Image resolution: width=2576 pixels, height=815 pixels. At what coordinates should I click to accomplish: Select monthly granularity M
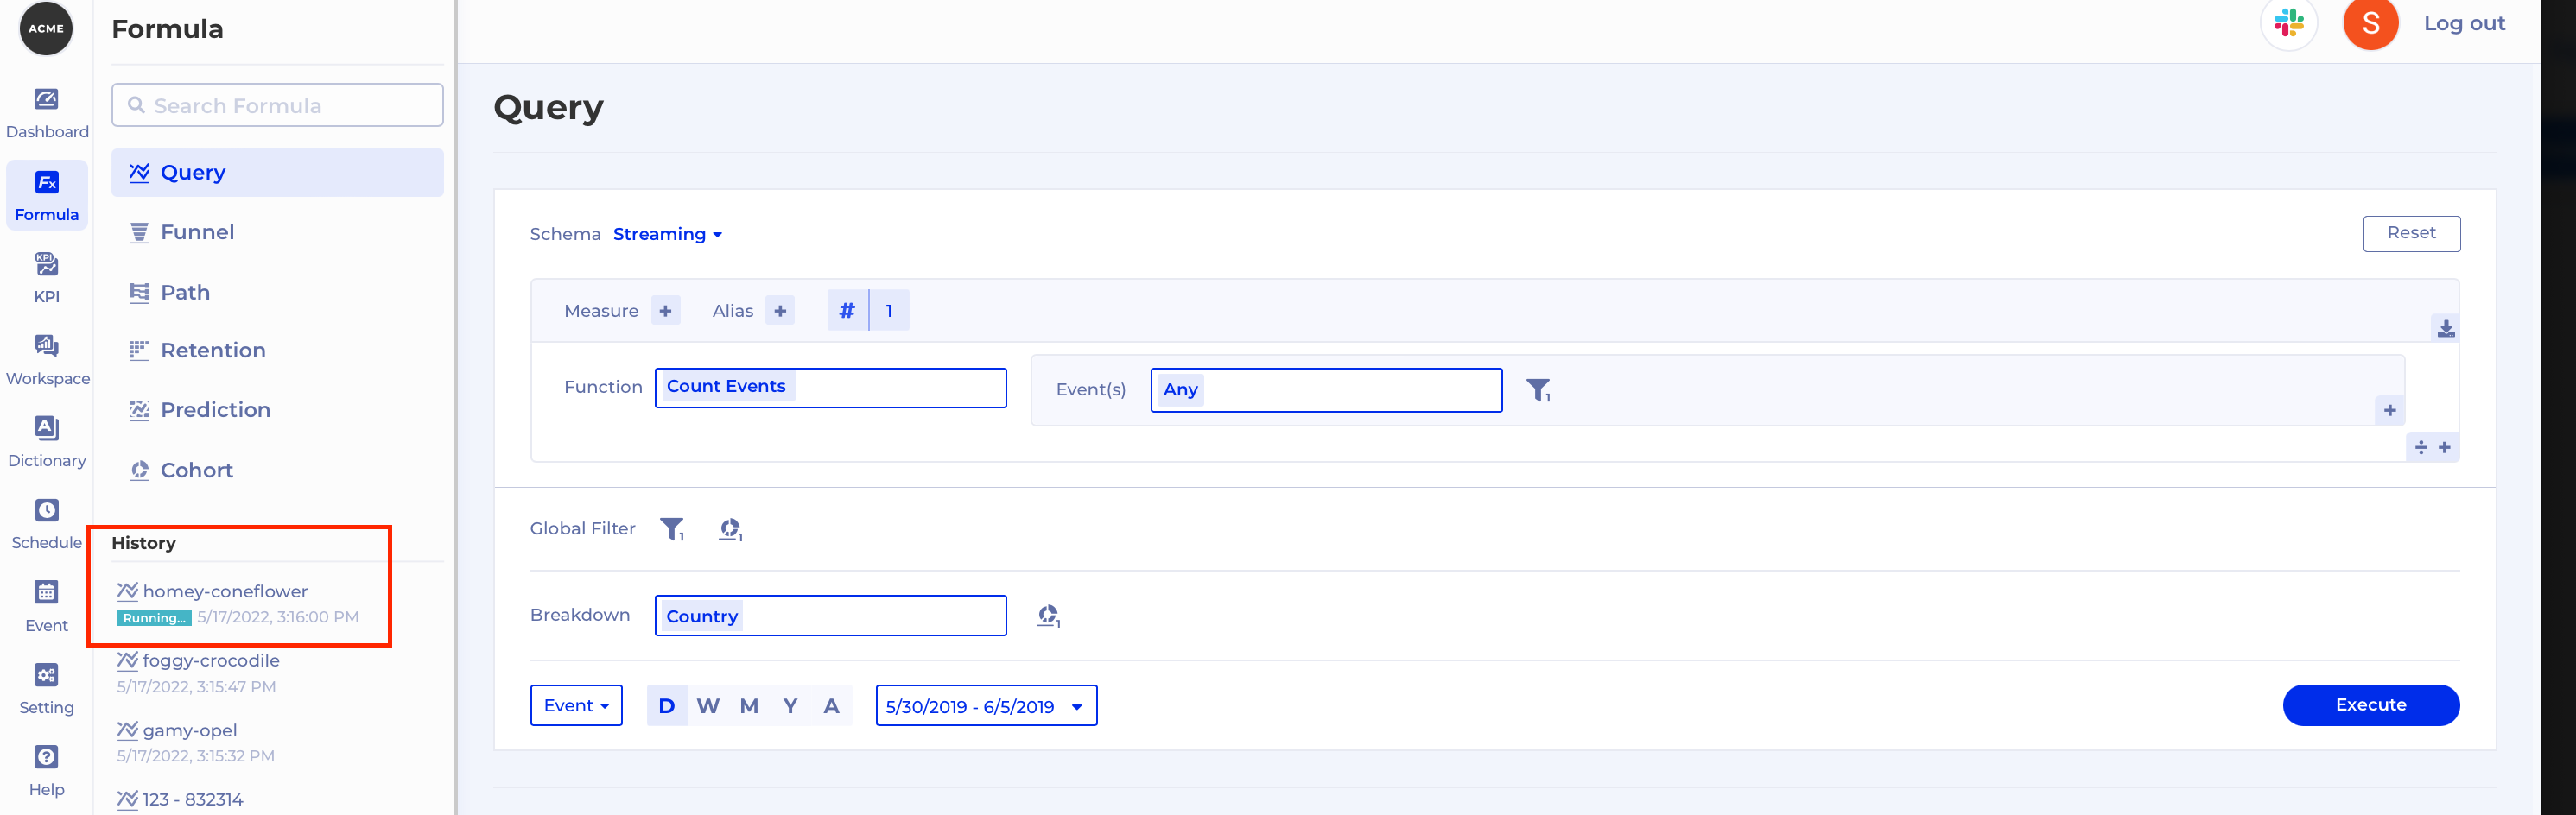[749, 706]
